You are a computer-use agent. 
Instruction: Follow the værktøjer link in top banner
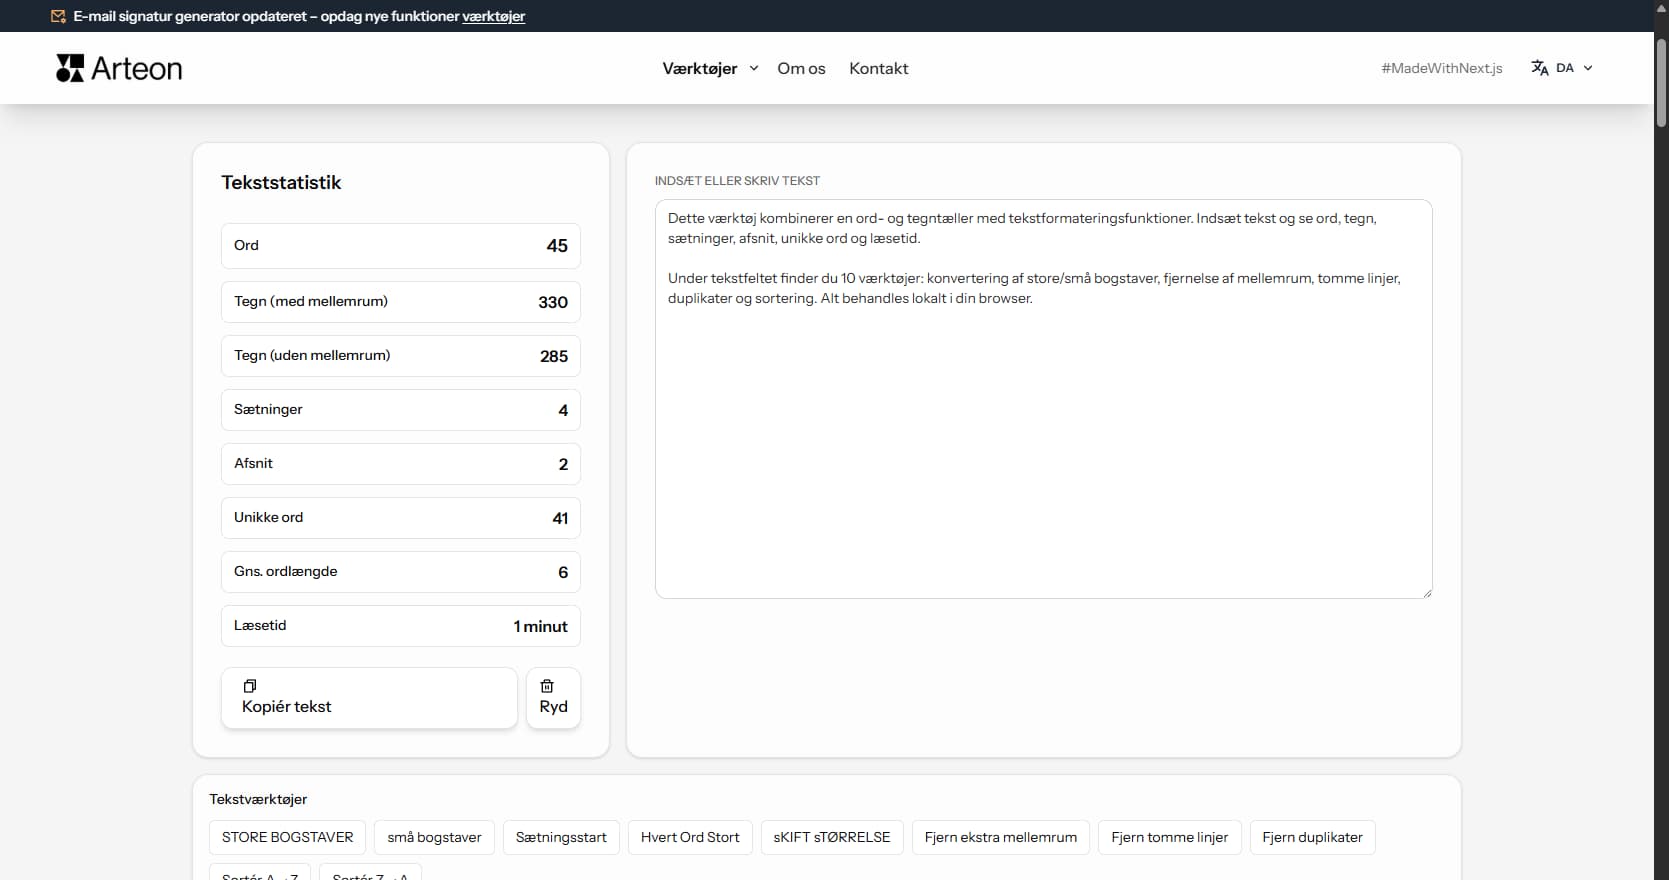tap(493, 16)
